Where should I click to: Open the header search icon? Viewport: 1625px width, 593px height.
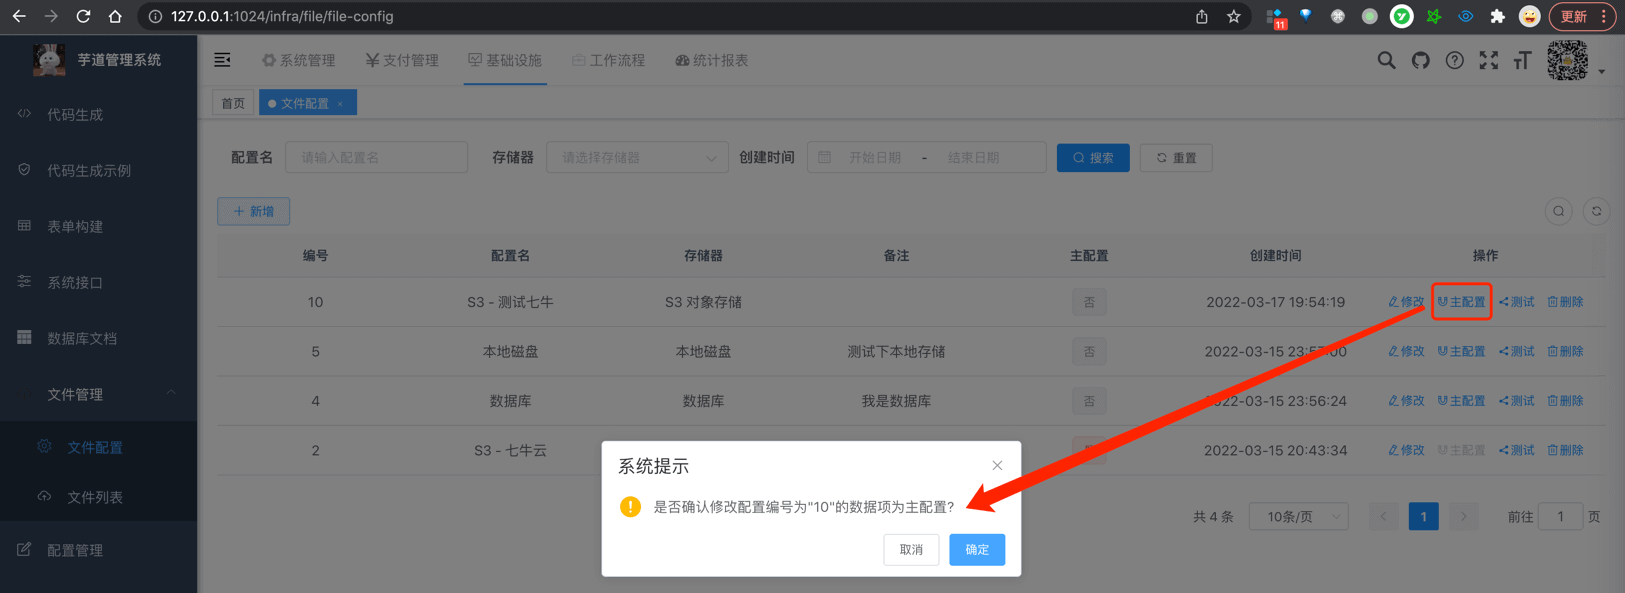pos(1386,61)
